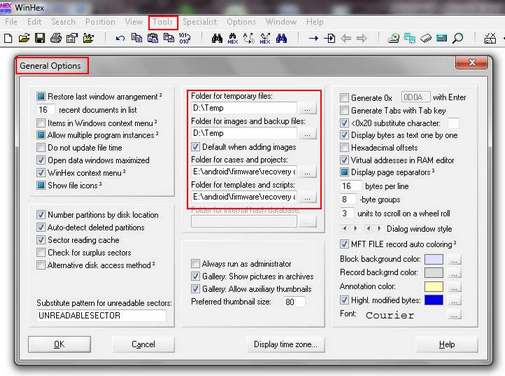Image resolution: width=505 pixels, height=376 pixels.
Task: Check Hexadecimal offsets option
Action: pyautogui.click(x=344, y=148)
